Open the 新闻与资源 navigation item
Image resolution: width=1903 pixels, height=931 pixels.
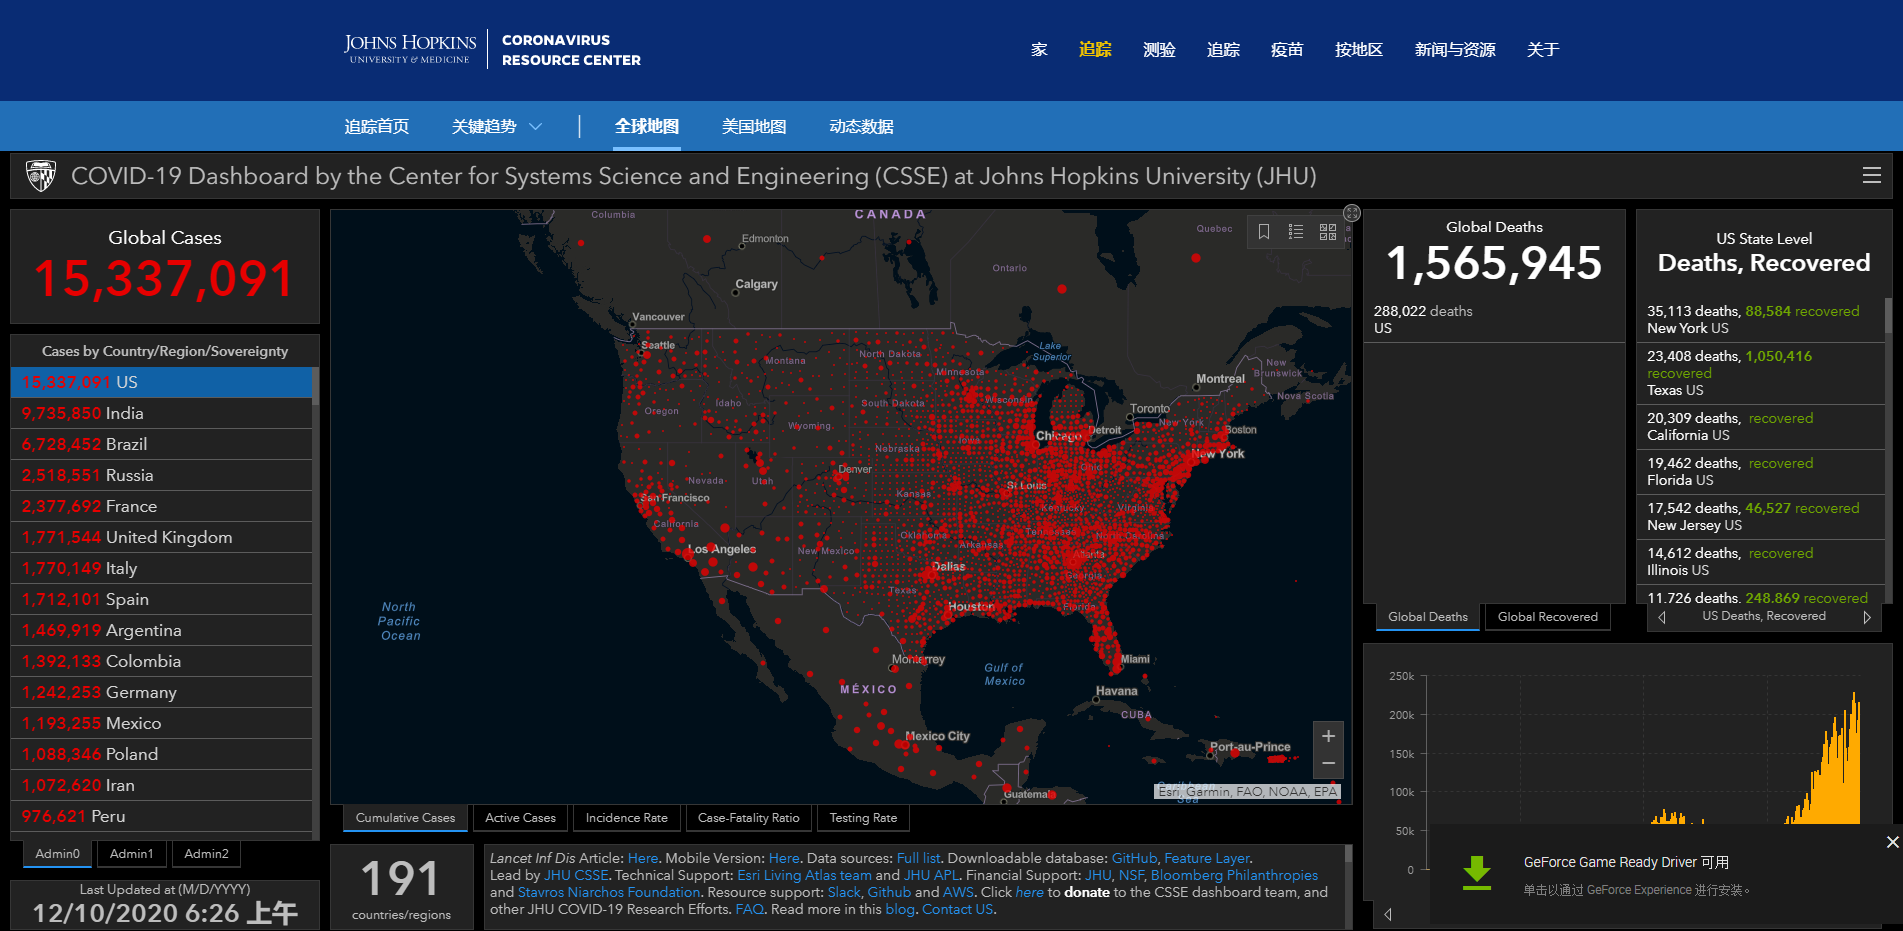(1455, 50)
